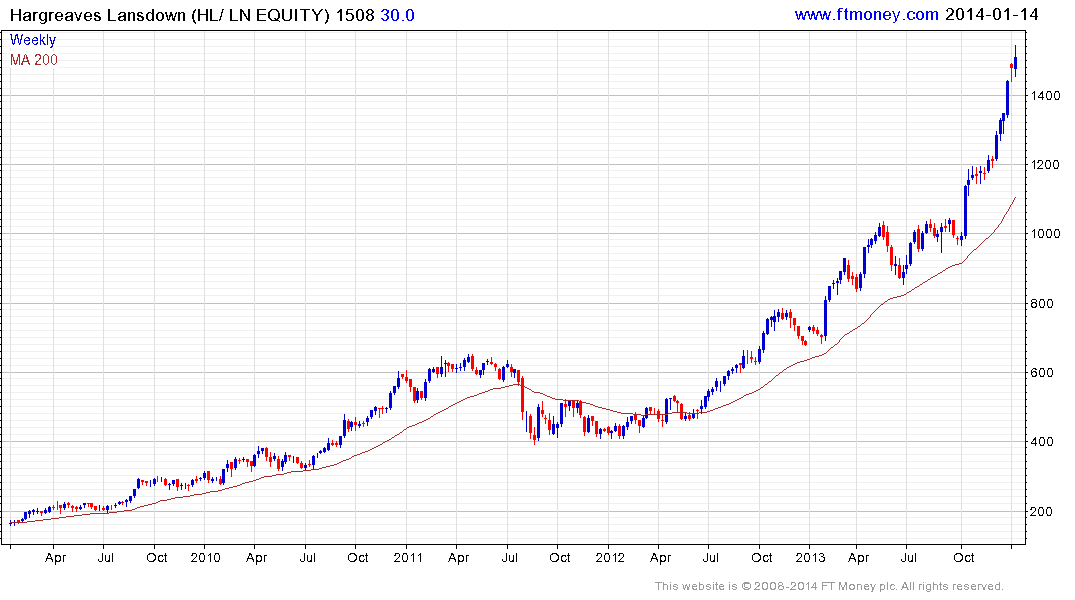
Task: Click the 400 price axis label
Action: coord(1042,442)
